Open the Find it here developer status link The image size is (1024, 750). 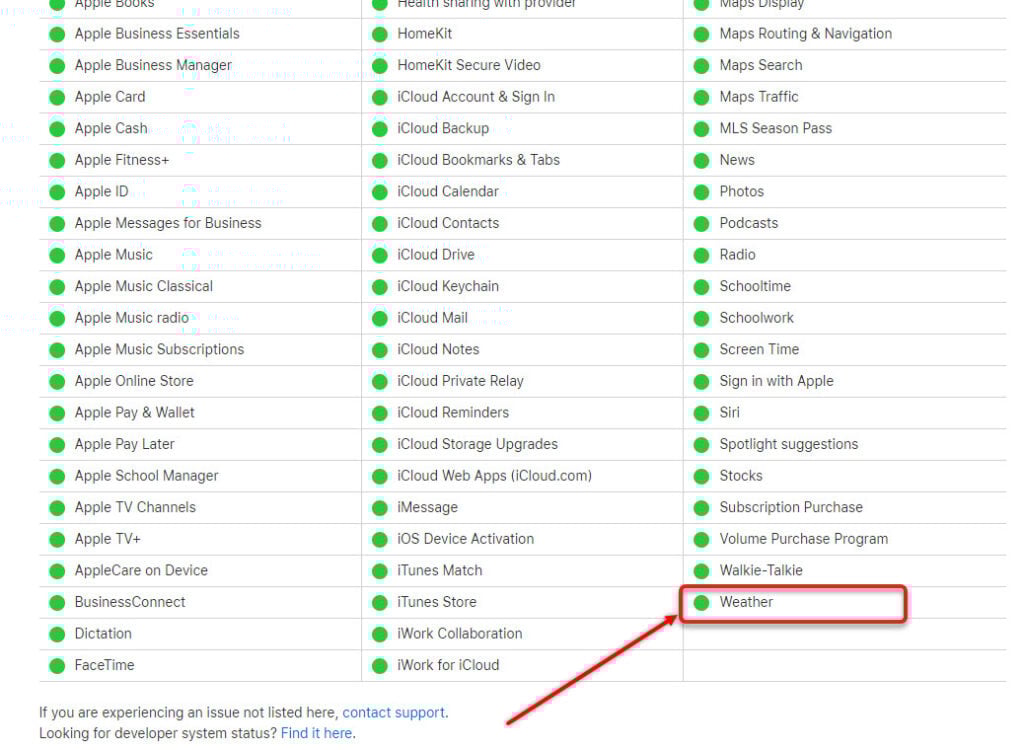(316, 733)
